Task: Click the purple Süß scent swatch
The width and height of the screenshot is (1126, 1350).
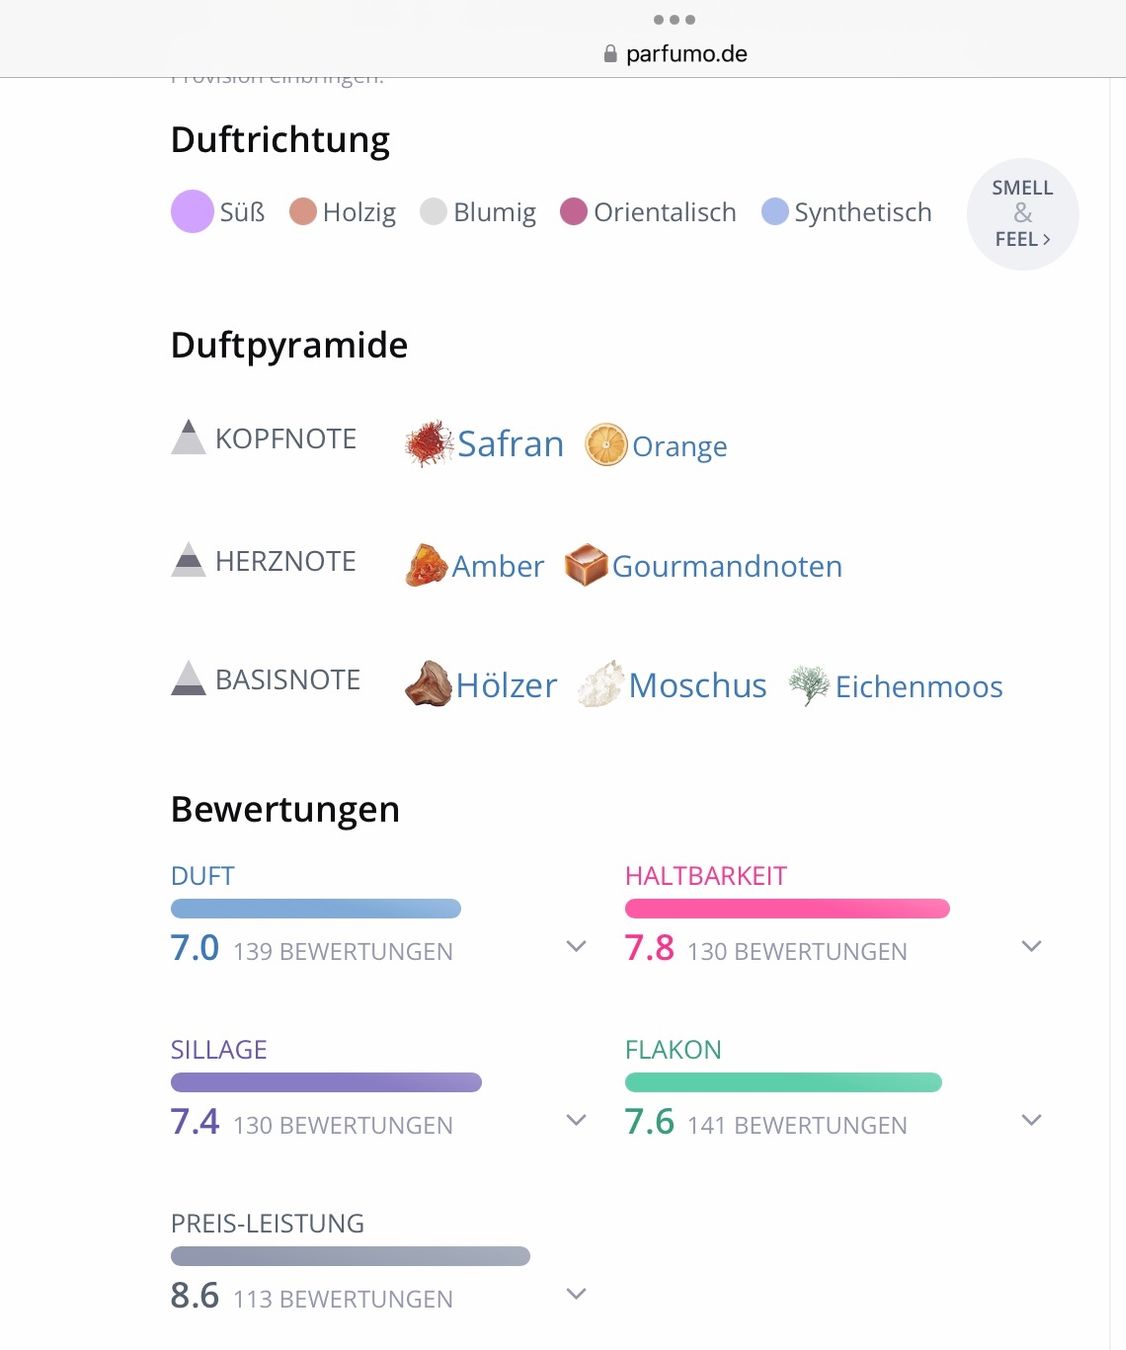Action: [192, 211]
